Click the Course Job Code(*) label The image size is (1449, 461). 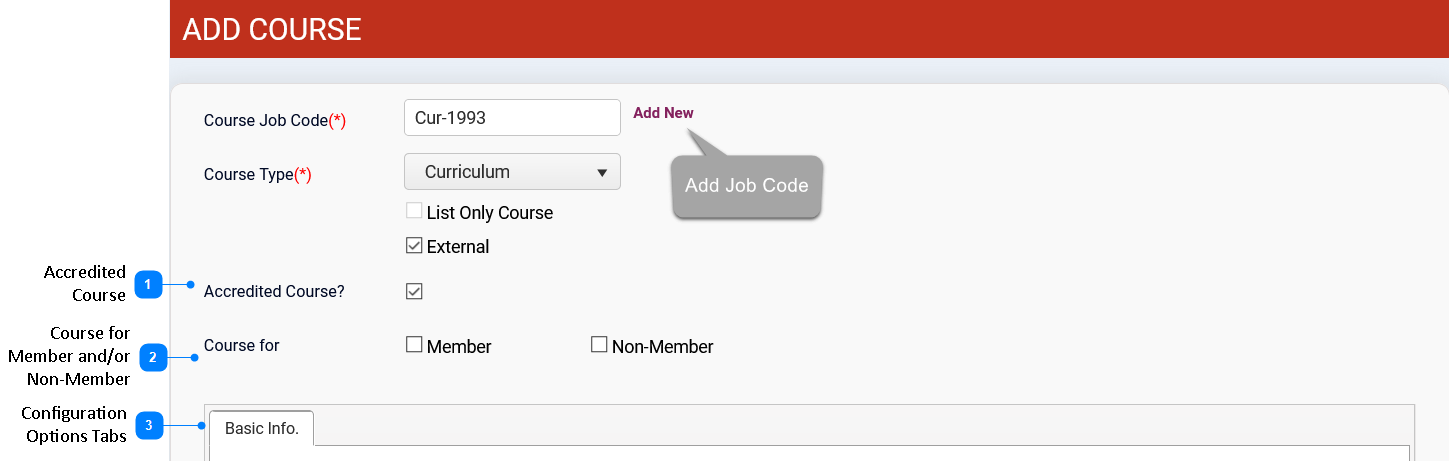coord(275,120)
